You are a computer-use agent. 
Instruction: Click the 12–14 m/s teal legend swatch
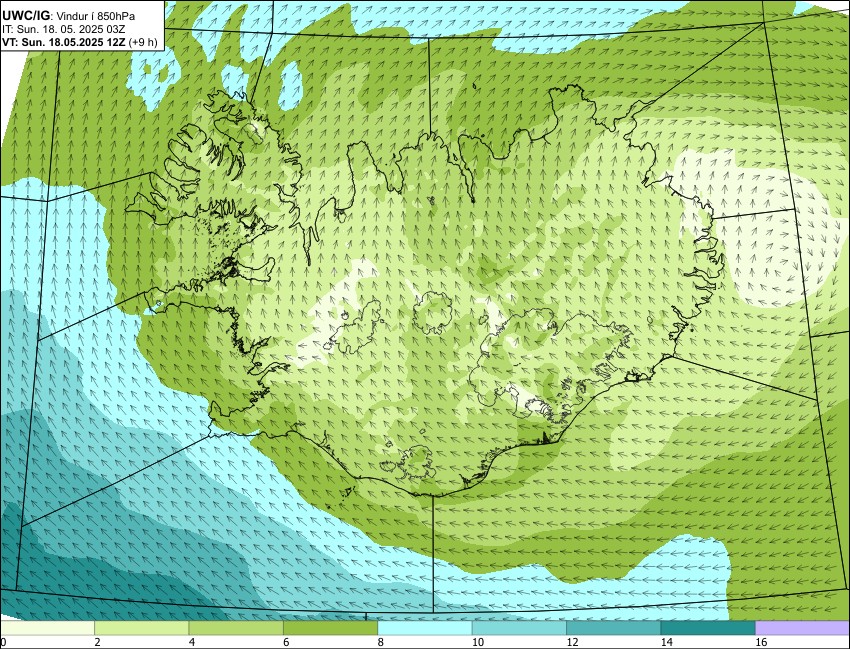pos(613,628)
